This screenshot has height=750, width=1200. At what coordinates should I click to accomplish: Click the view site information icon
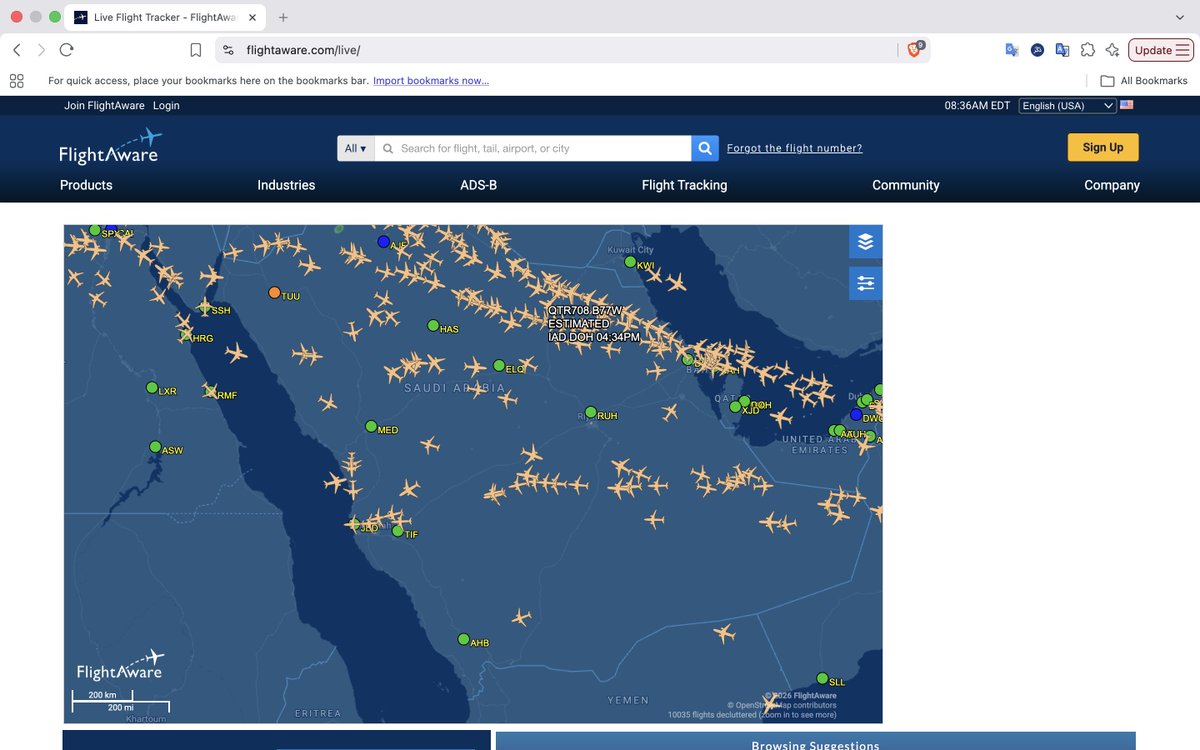(228, 50)
